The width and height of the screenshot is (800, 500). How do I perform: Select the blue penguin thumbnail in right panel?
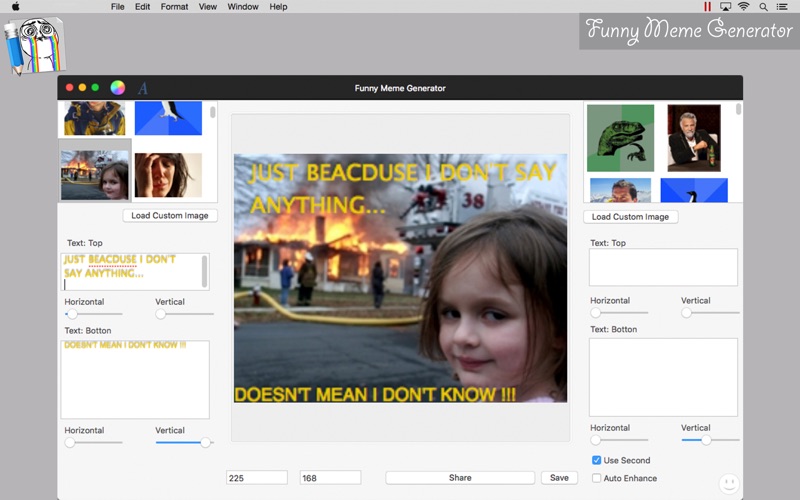tap(694, 190)
